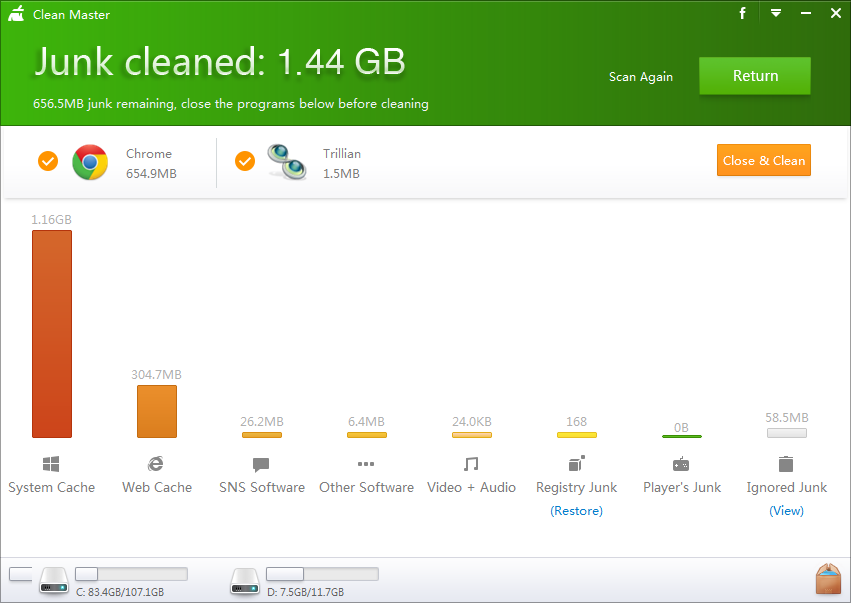
Task: Click the orange Close & Clean button
Action: 764,160
